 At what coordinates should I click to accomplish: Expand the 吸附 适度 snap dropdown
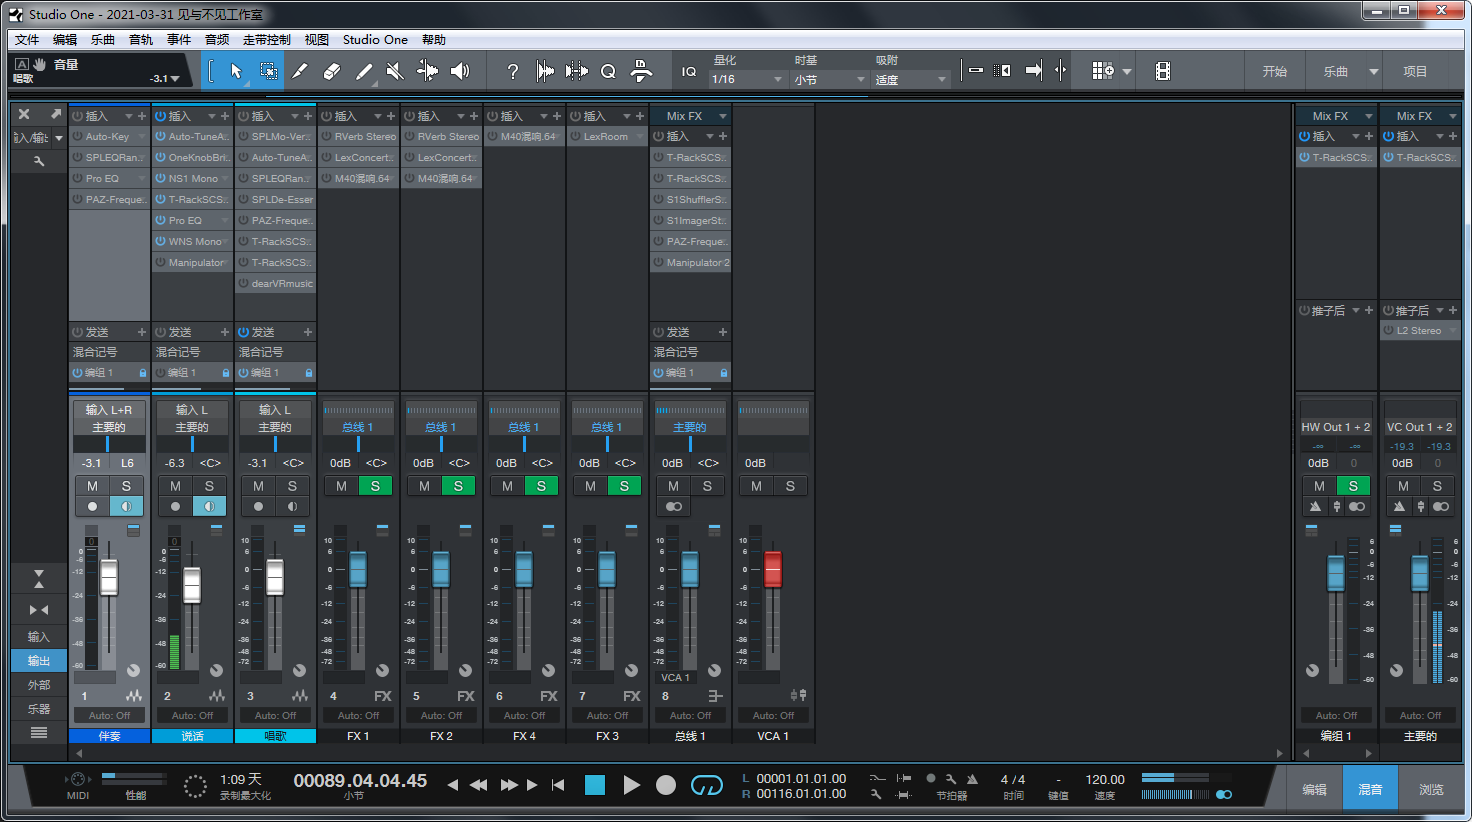tap(910, 79)
